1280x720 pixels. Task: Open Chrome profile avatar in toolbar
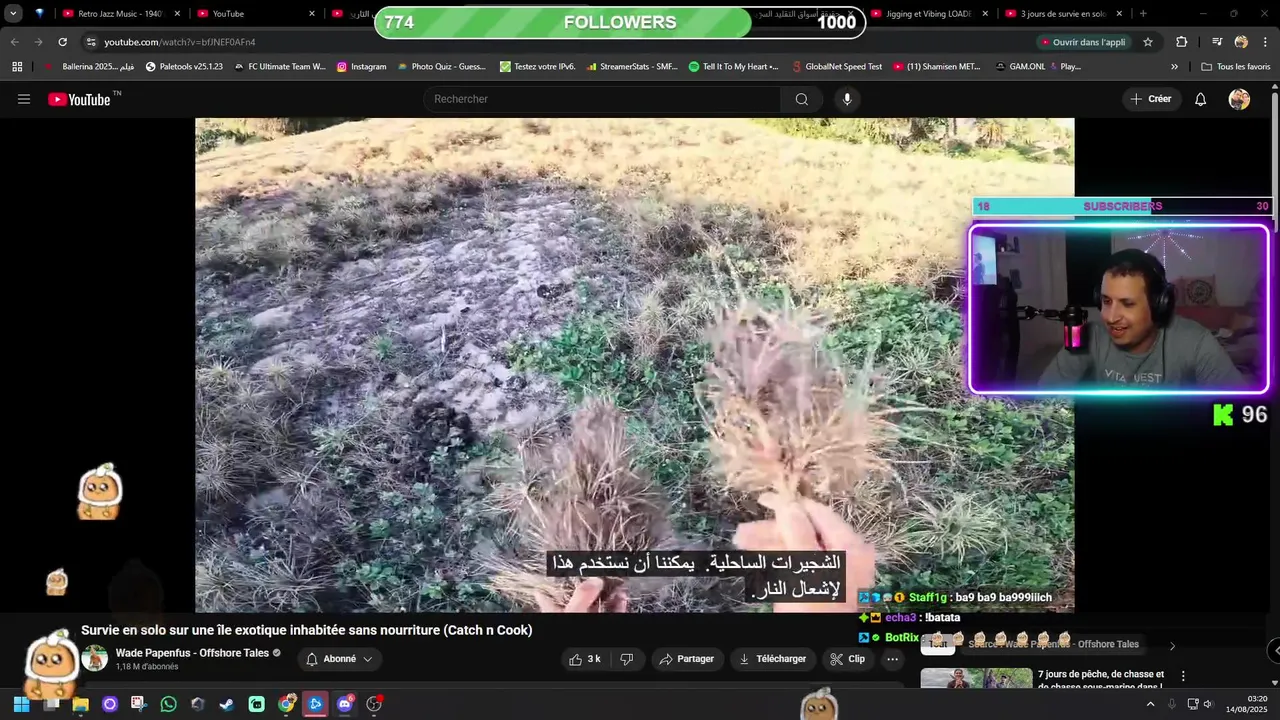point(1241,42)
